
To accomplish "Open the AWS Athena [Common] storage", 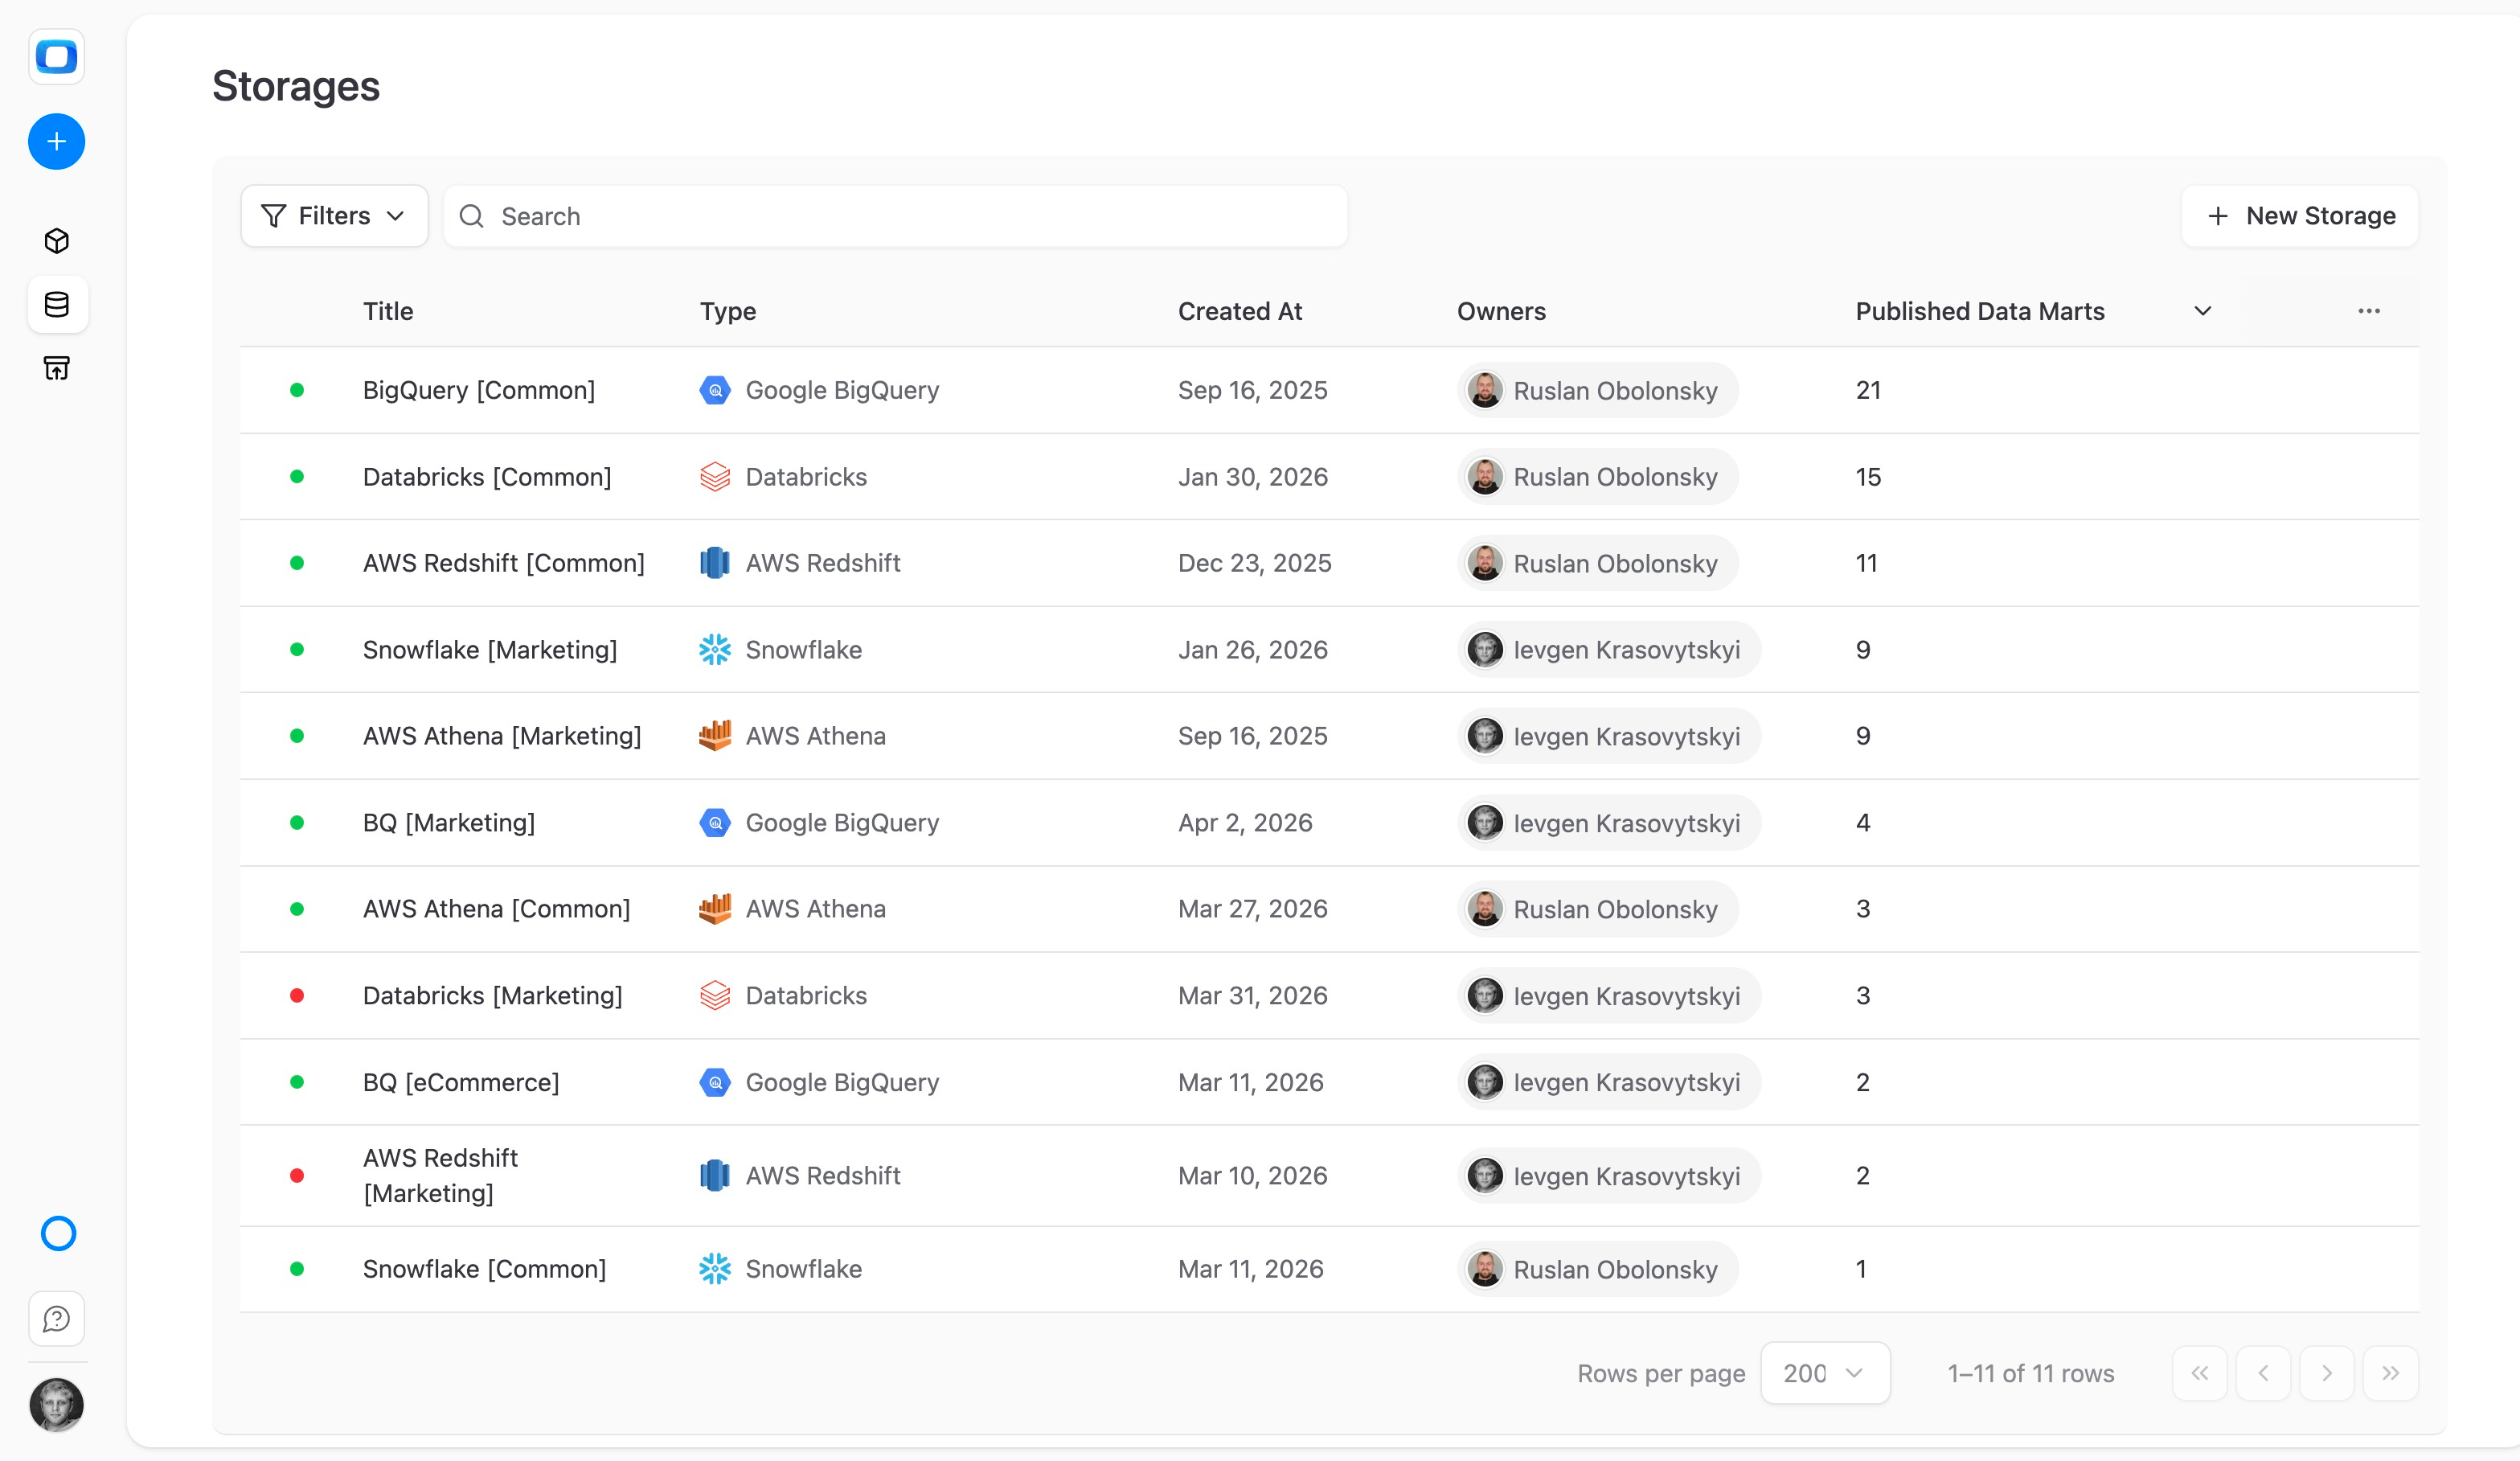I will [497, 909].
